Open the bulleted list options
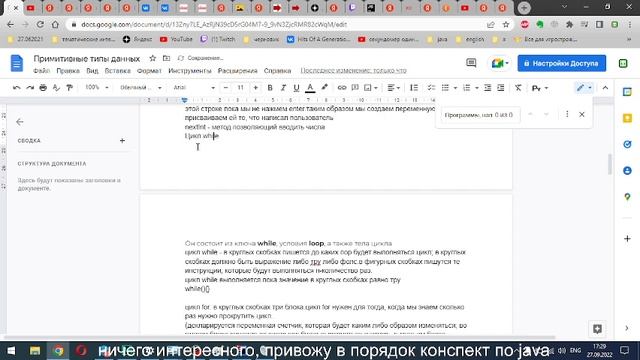The height and width of the screenshot is (360, 640). click(x=455, y=88)
